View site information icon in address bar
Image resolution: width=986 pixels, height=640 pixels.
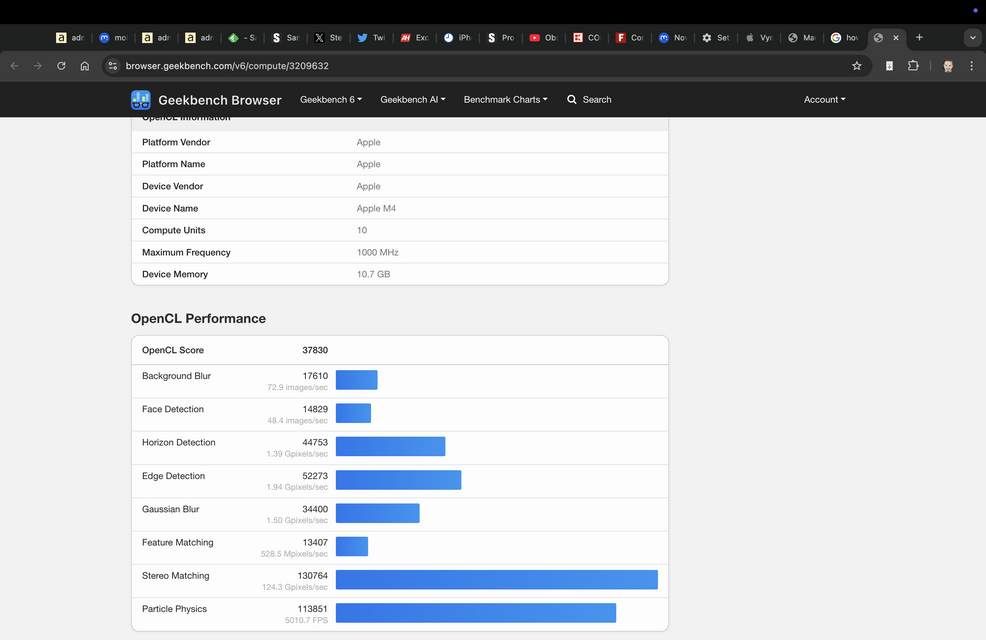pos(113,66)
